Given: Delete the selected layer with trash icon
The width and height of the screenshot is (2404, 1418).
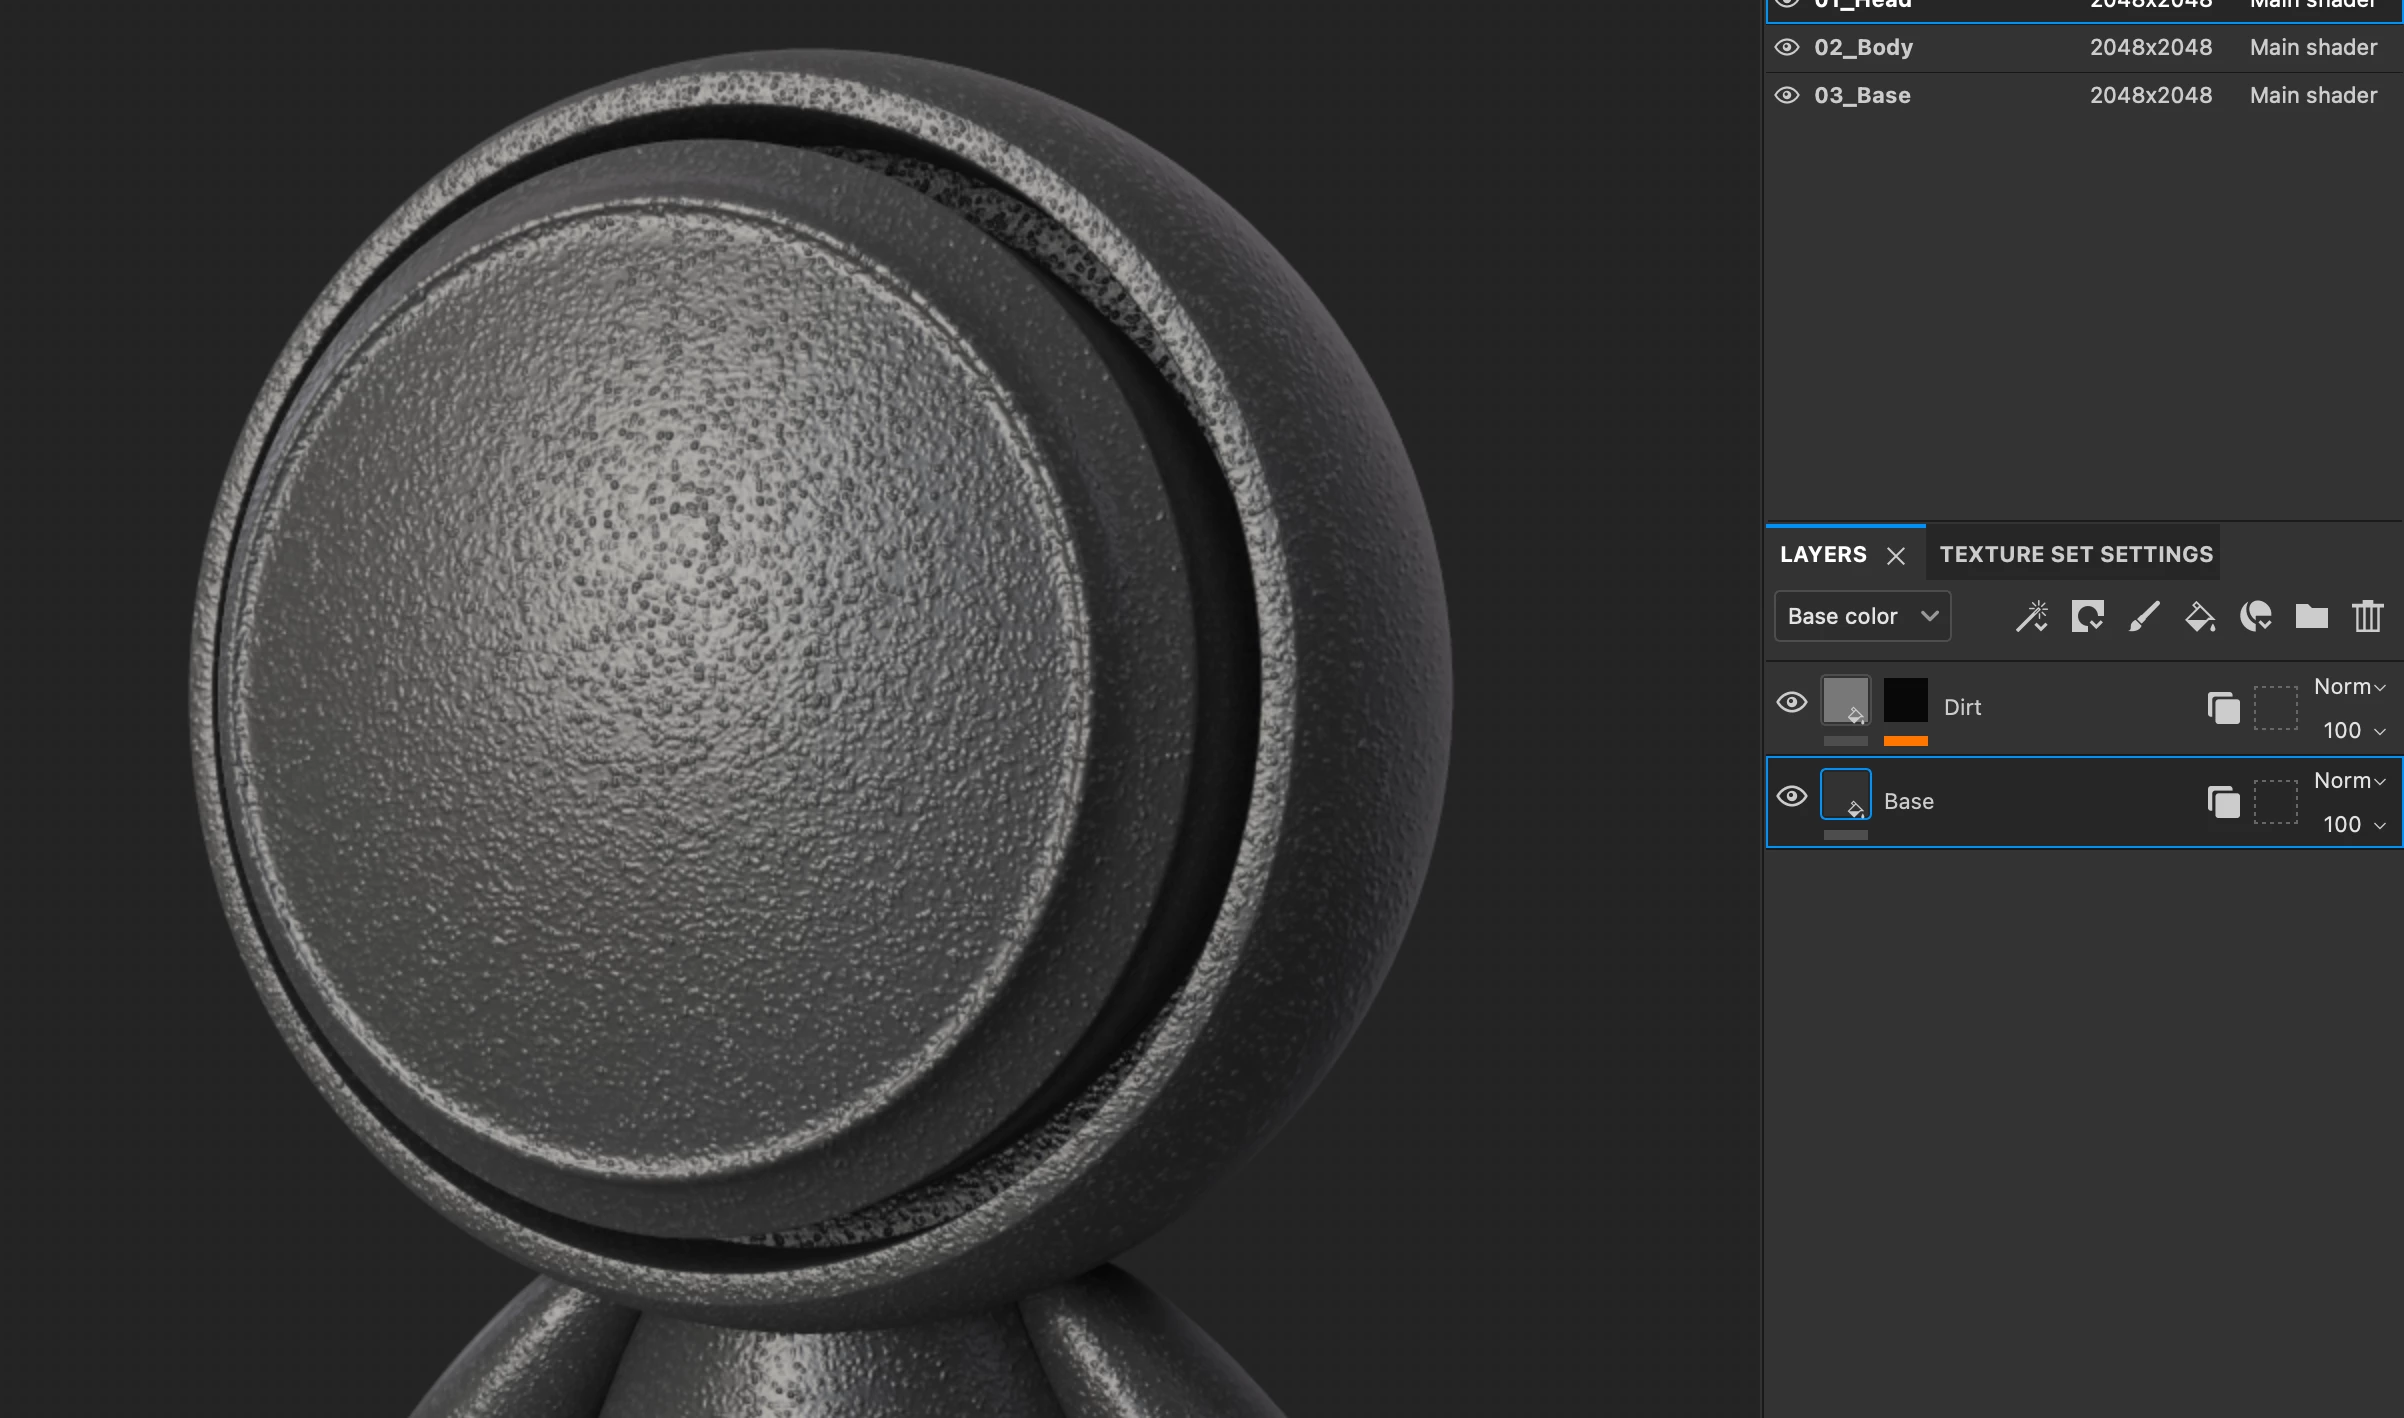Looking at the screenshot, I should click(x=2368, y=616).
